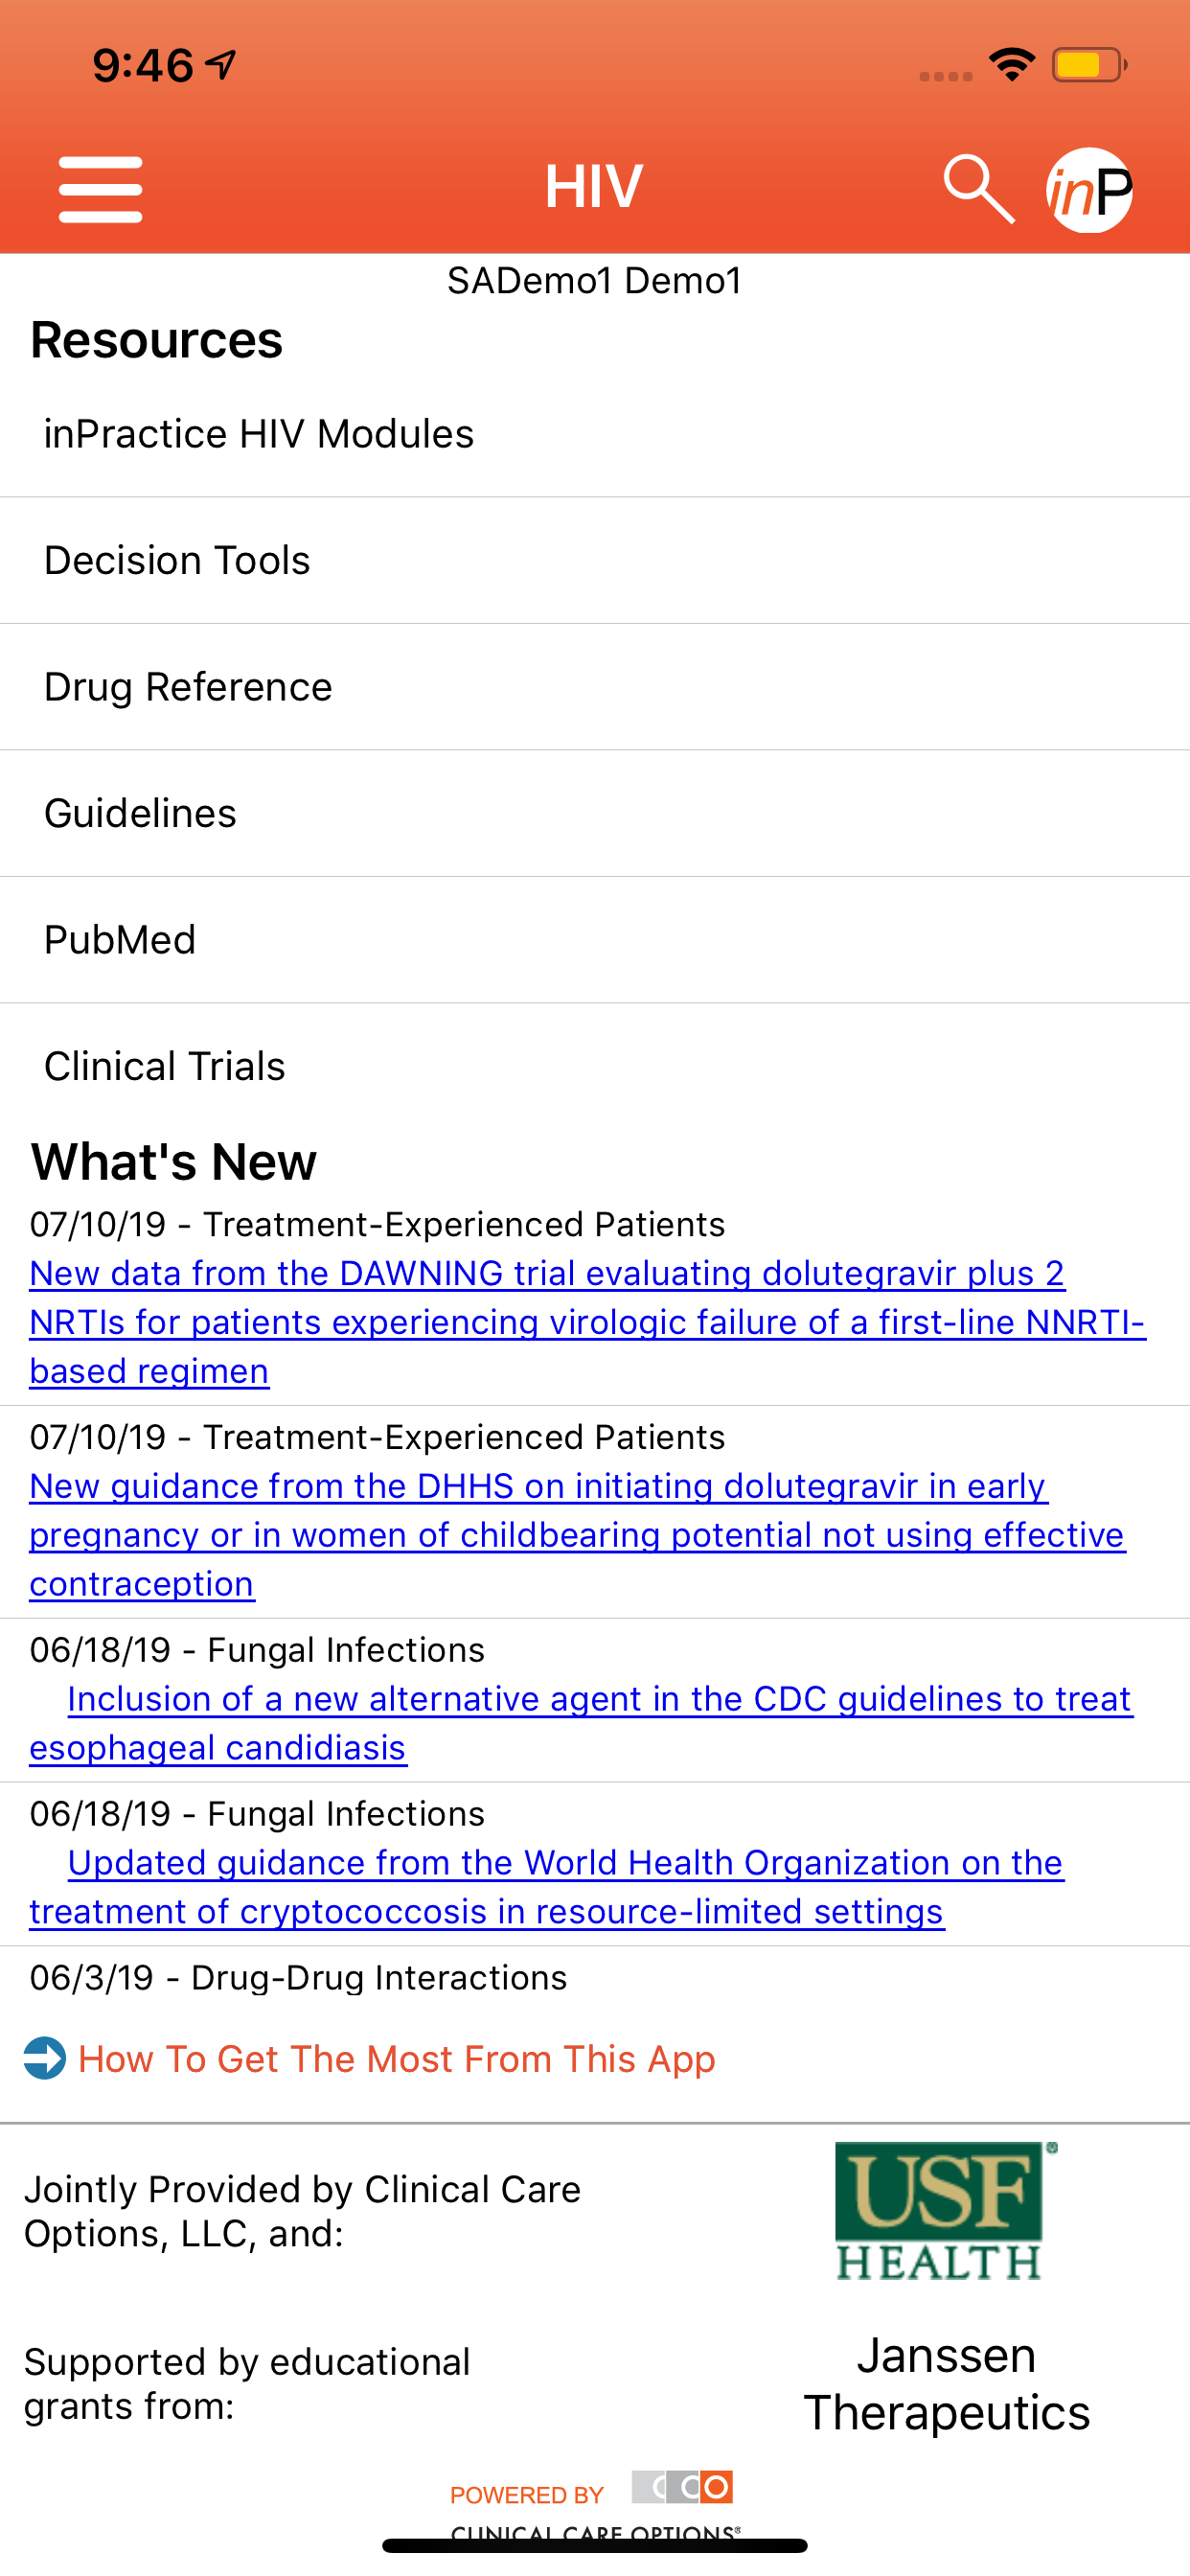Select Decision Tools resource

[177, 560]
